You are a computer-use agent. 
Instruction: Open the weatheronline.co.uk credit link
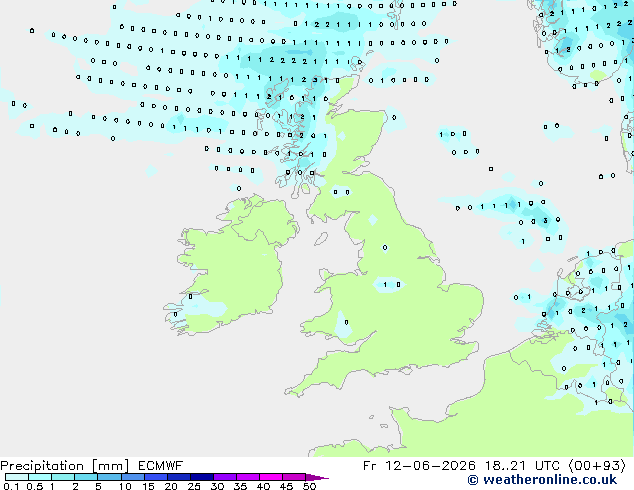[x=542, y=480]
